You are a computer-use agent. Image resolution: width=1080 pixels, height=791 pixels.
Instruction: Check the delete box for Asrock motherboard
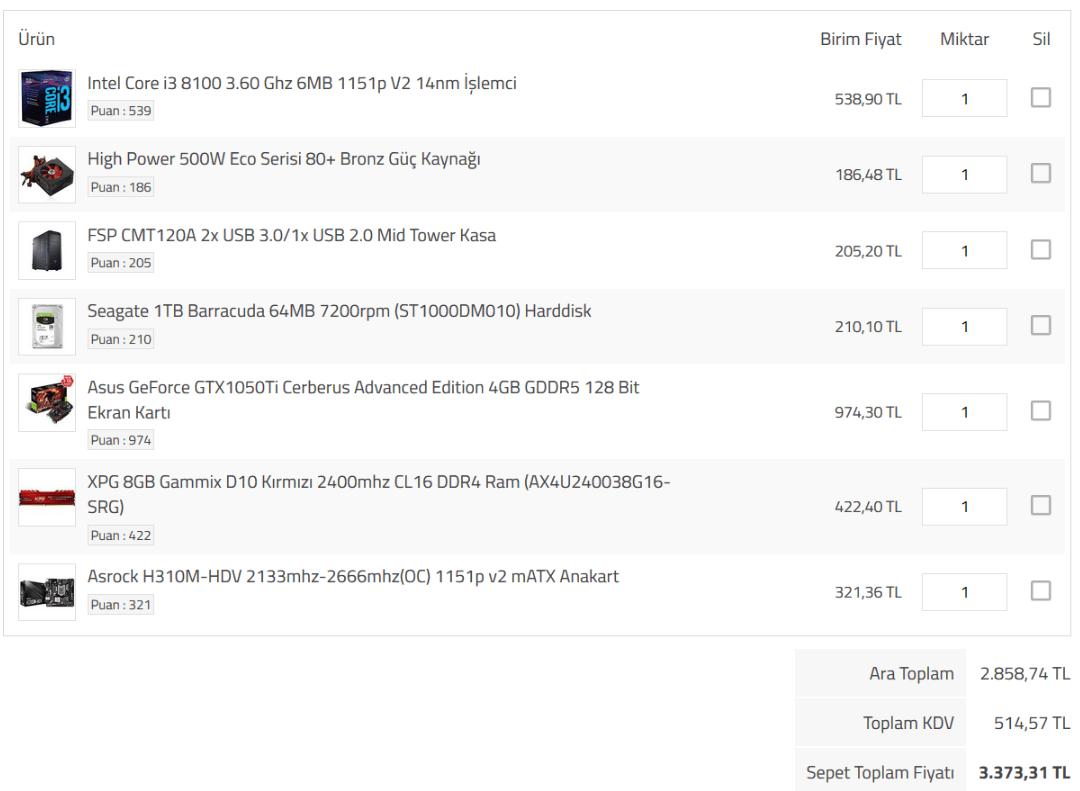[1041, 591]
